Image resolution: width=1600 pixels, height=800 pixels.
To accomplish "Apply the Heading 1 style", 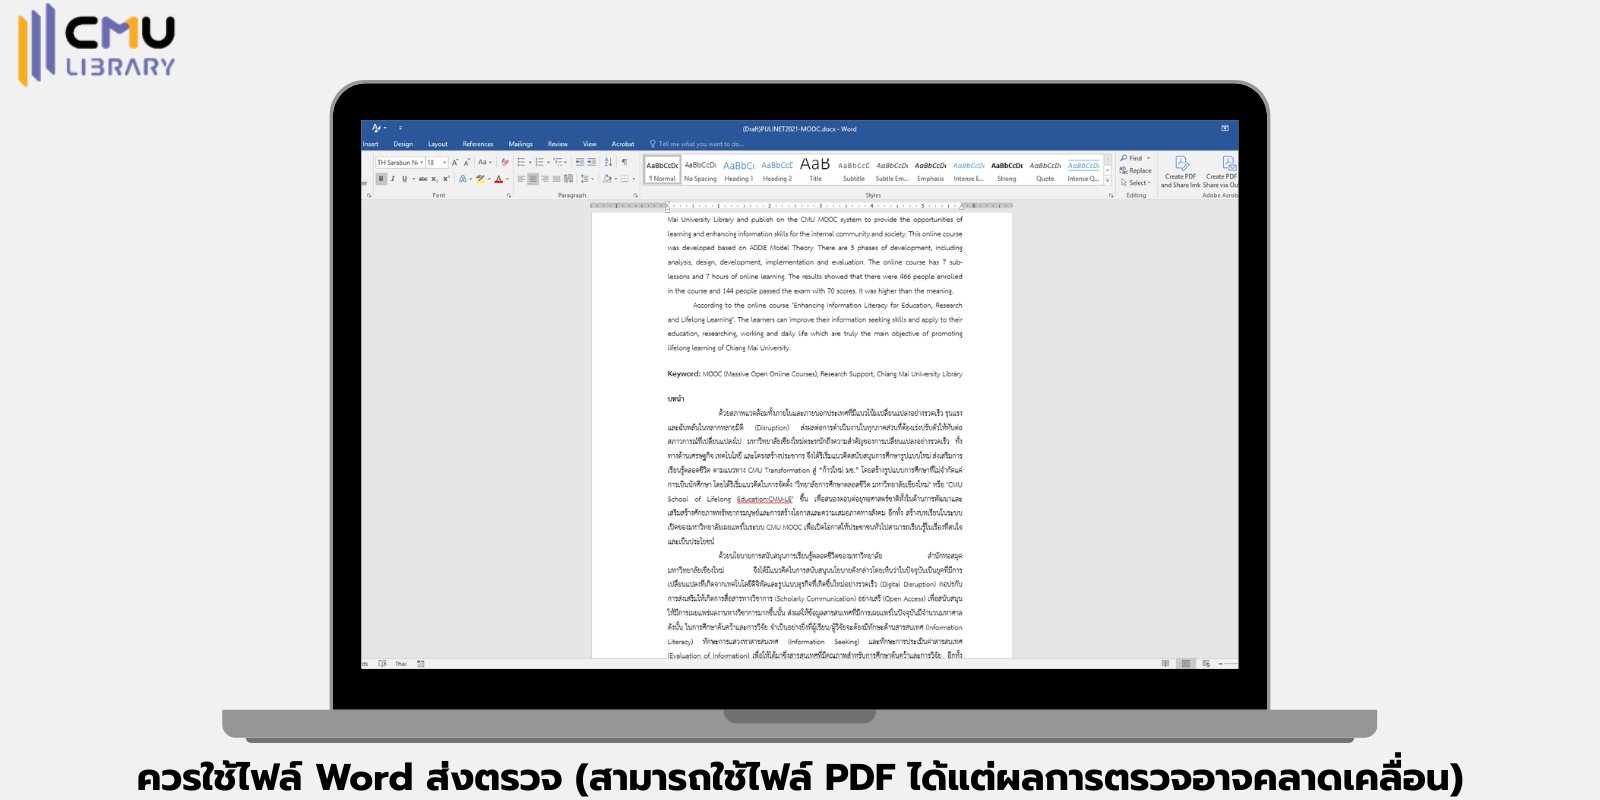I will [739, 170].
